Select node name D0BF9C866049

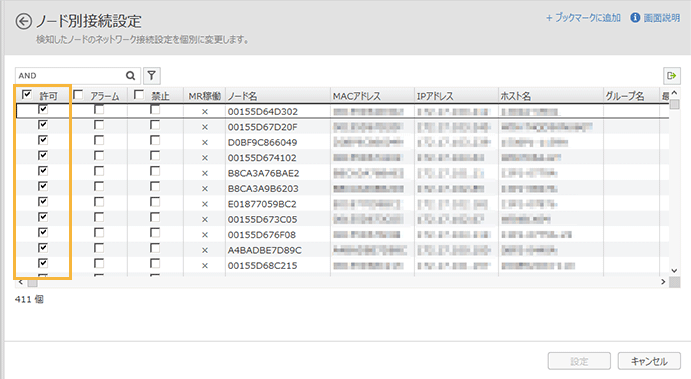[262, 143]
